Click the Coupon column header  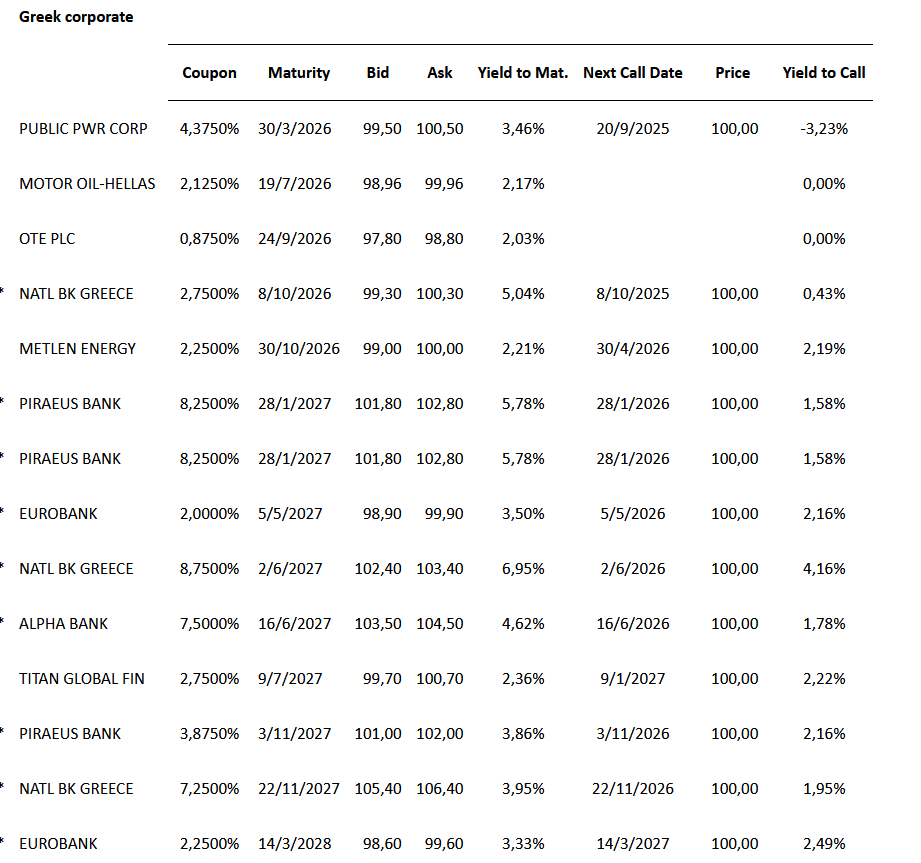click(x=210, y=73)
